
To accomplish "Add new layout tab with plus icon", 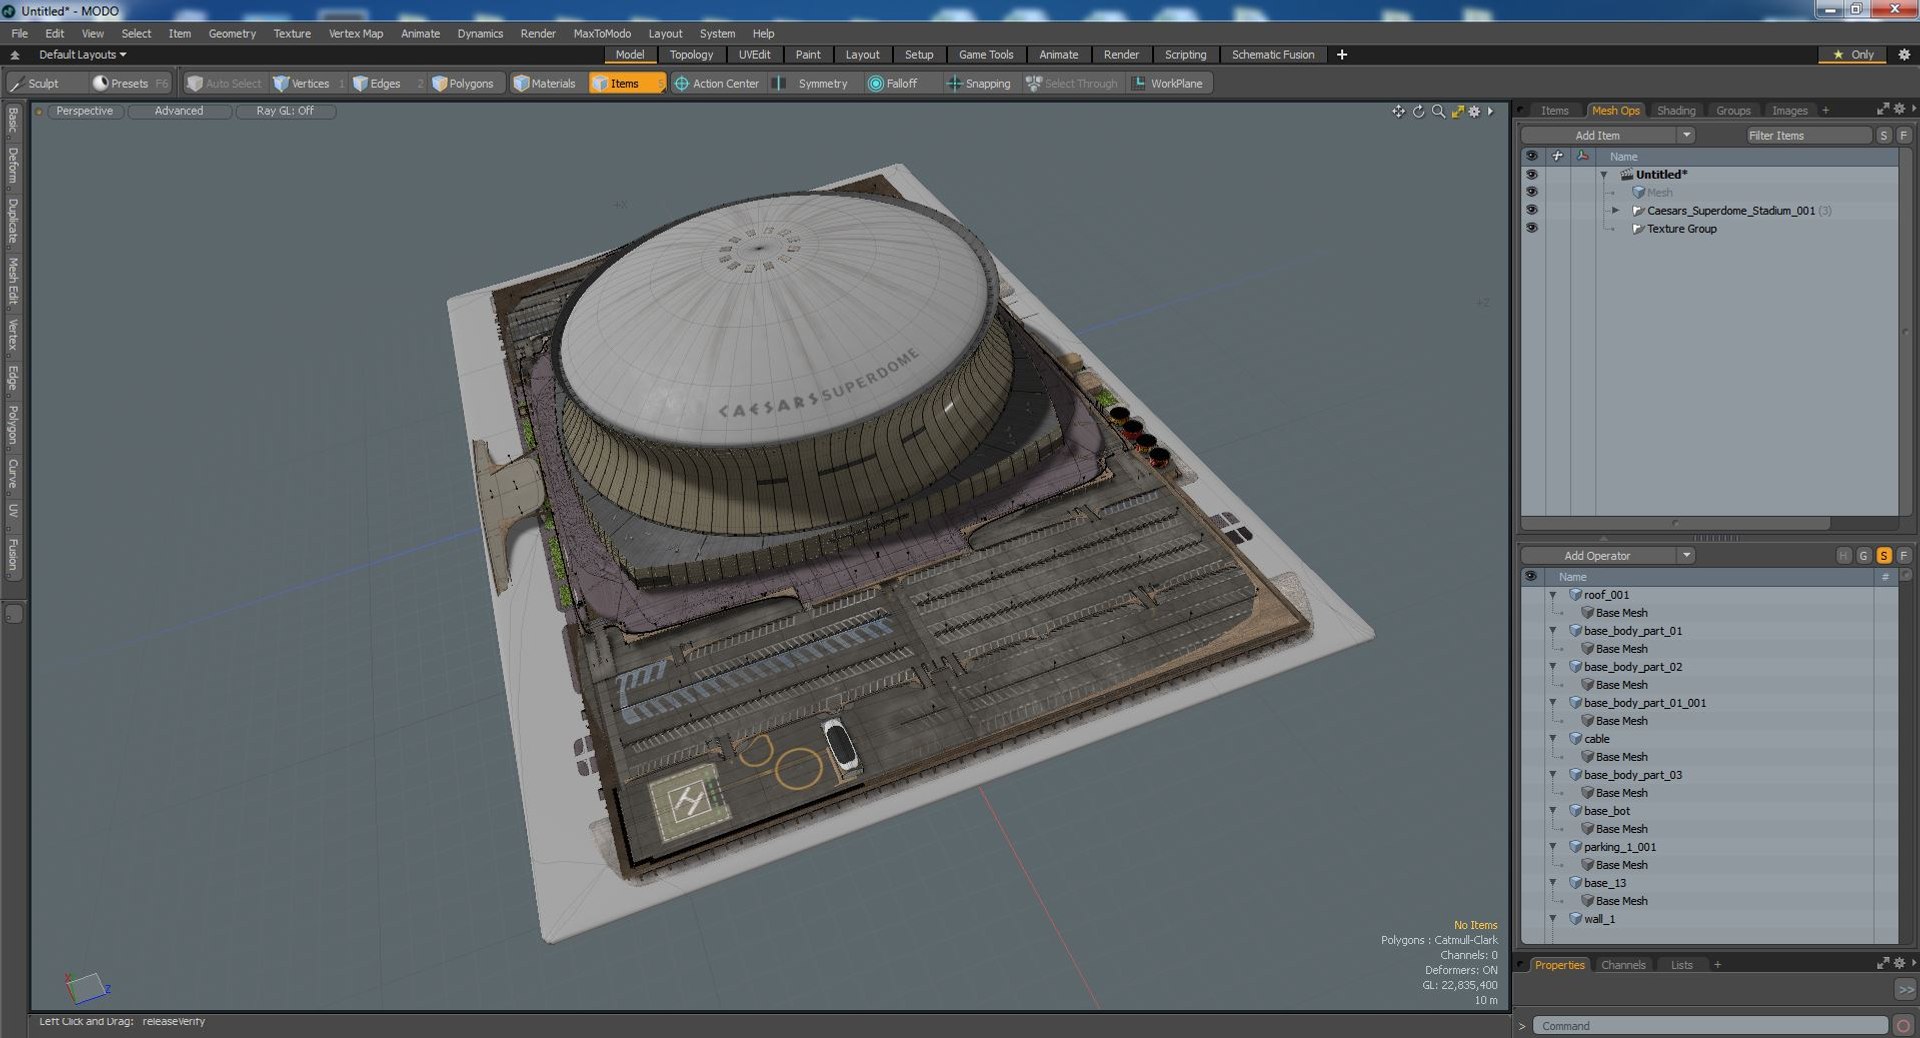I will click(1342, 55).
